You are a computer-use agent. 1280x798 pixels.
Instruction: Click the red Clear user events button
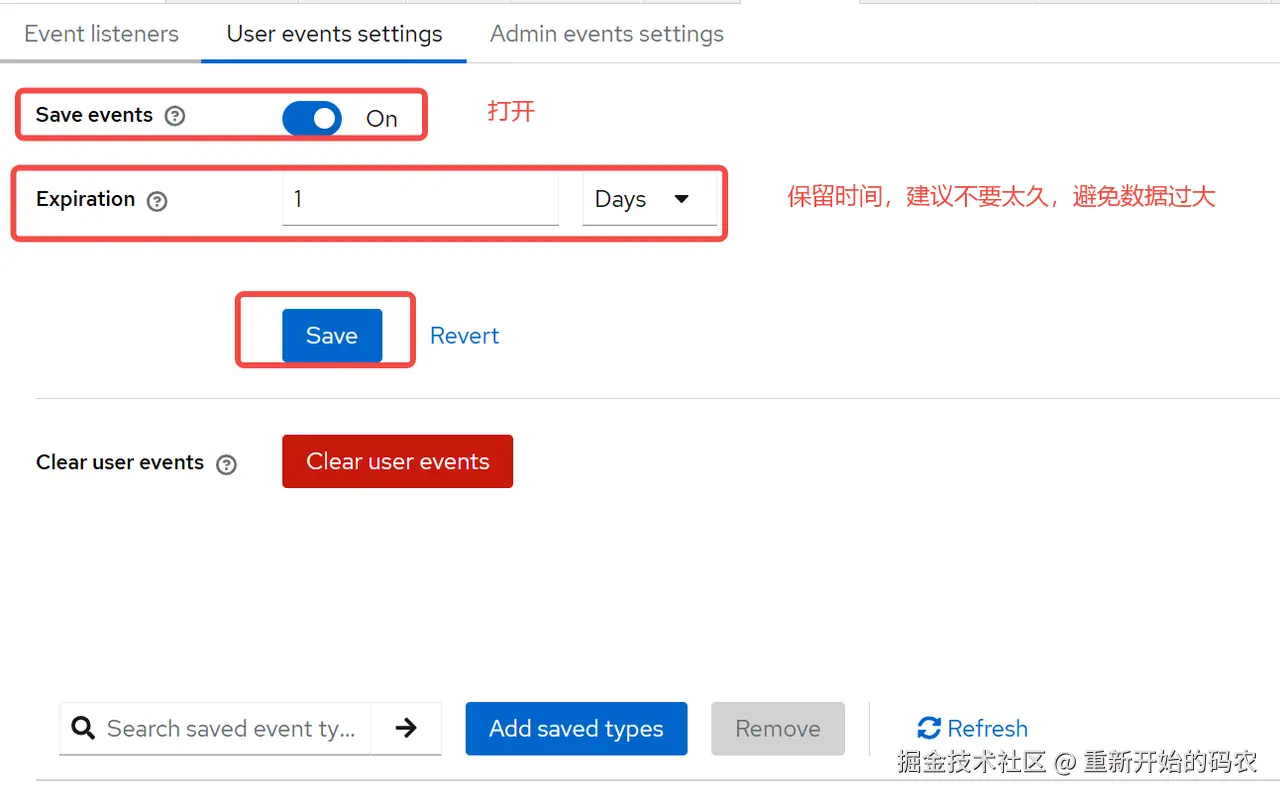[x=397, y=461]
